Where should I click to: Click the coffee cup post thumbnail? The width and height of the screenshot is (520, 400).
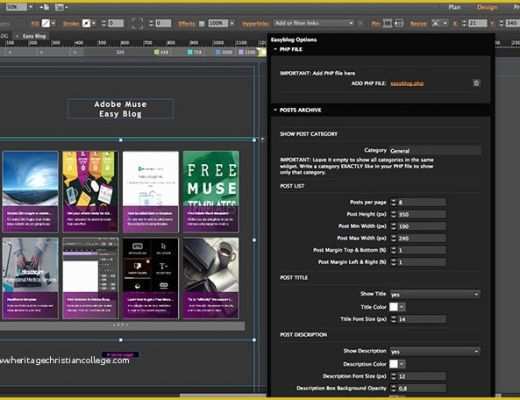(x=211, y=265)
